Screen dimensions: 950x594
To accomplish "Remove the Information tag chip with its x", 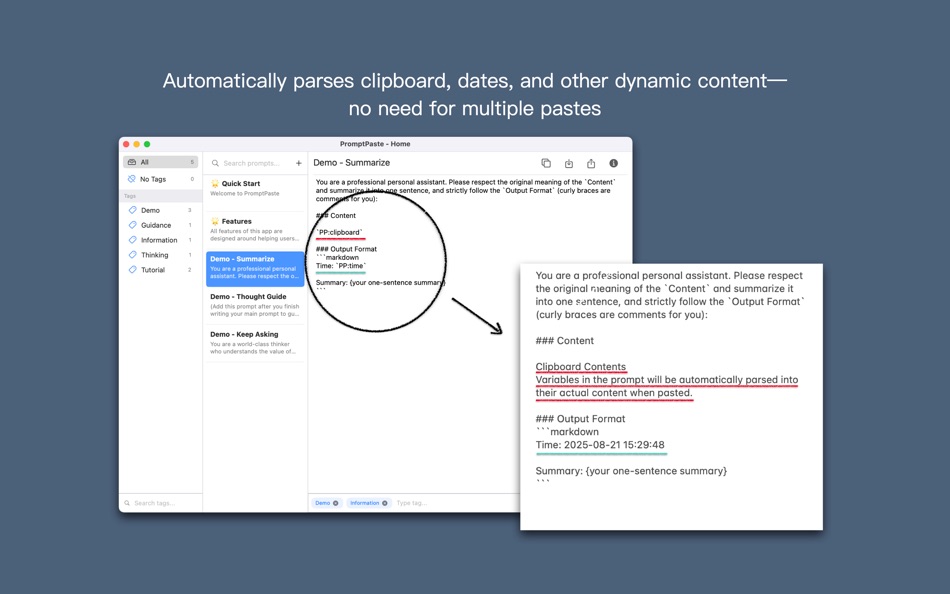I will (384, 503).
